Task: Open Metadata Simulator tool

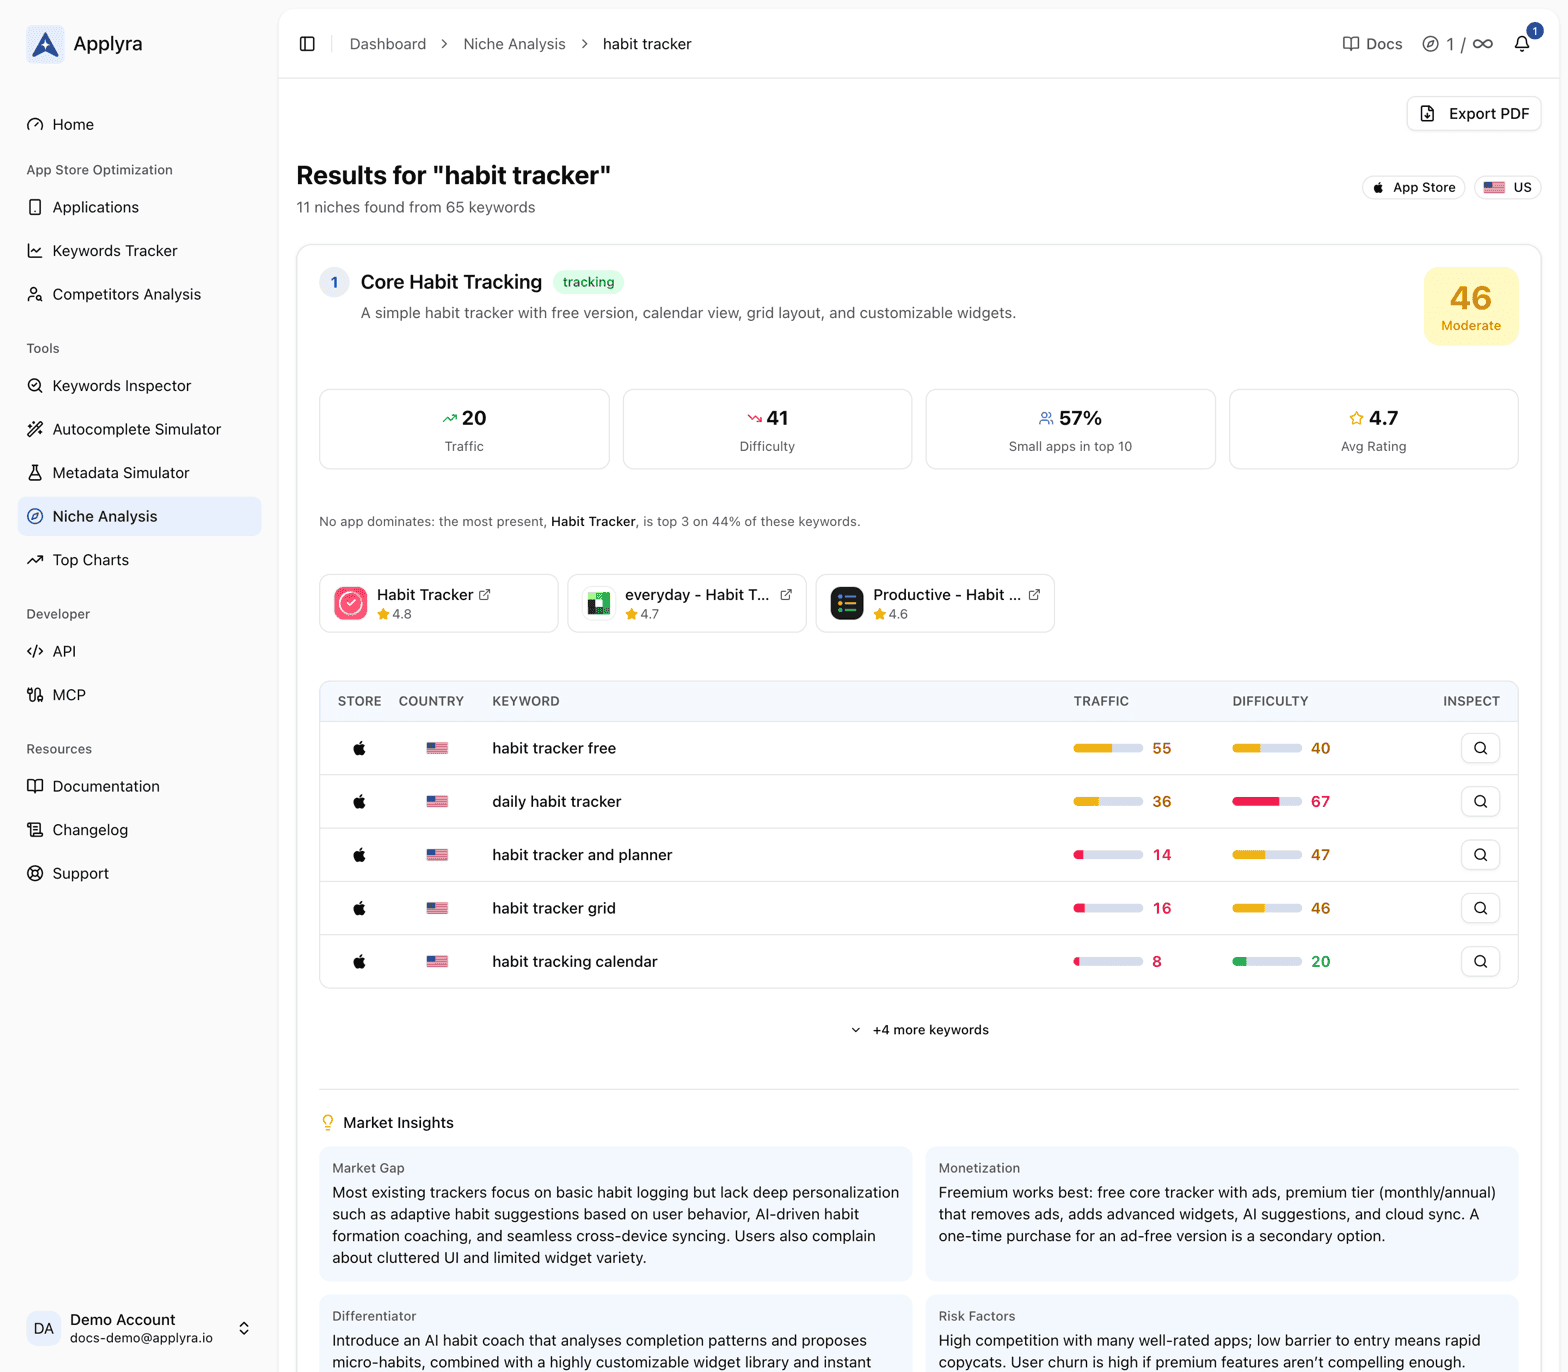Action: (139, 473)
